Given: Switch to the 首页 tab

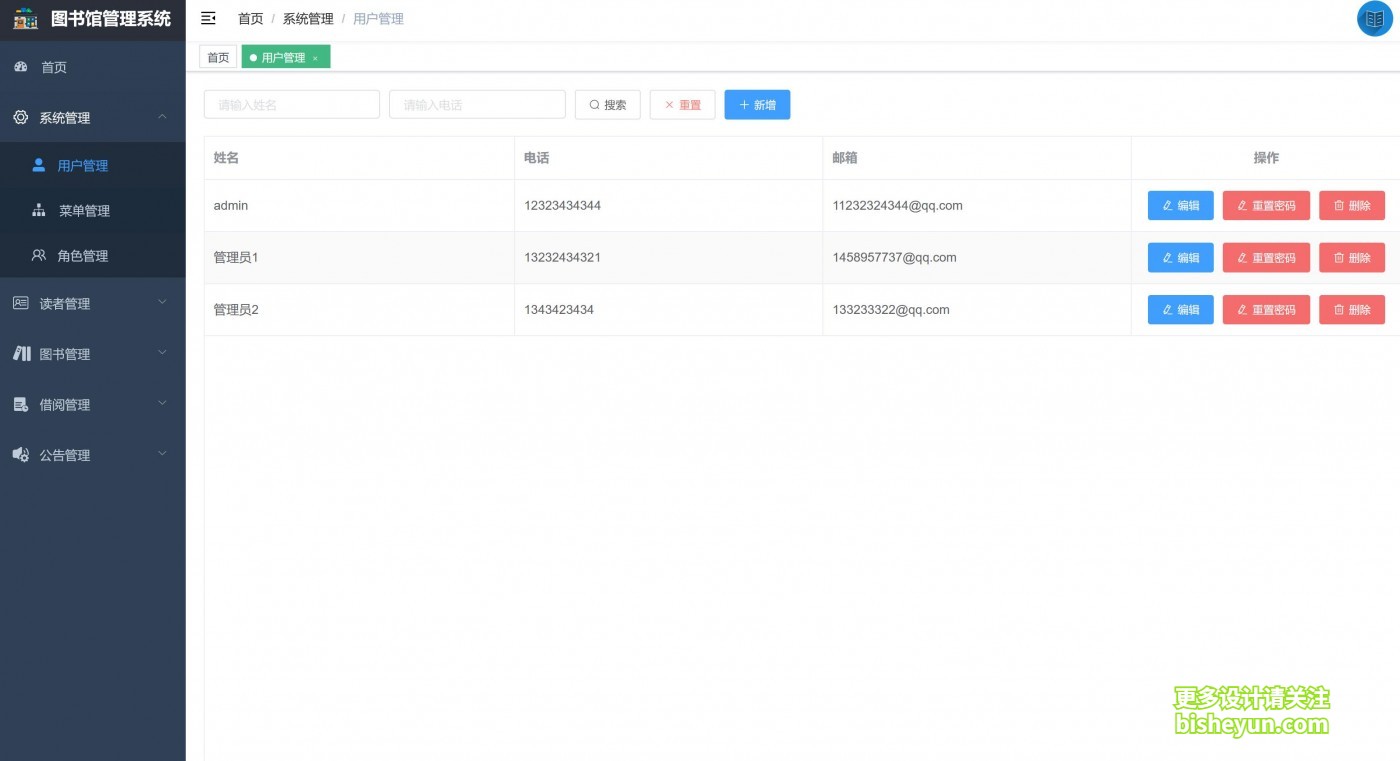Looking at the screenshot, I should [x=217, y=57].
